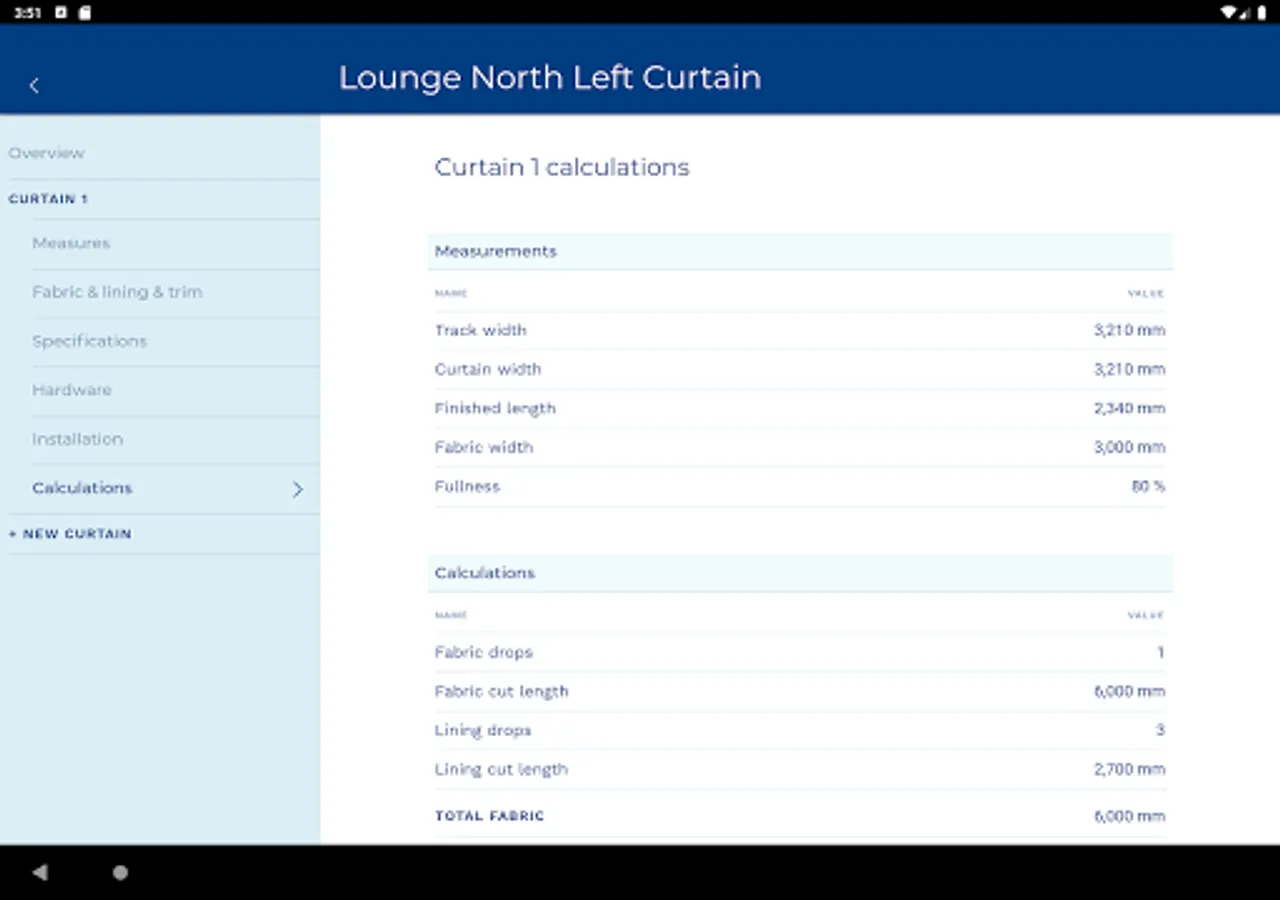Click the Fabric cut length row label
This screenshot has width=1280, height=900.
502,691
